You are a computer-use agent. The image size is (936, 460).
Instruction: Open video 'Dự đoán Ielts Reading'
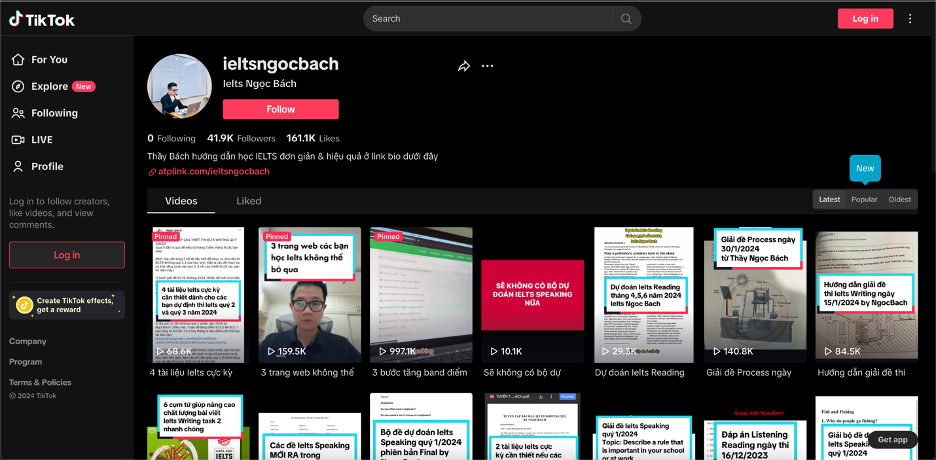(644, 295)
